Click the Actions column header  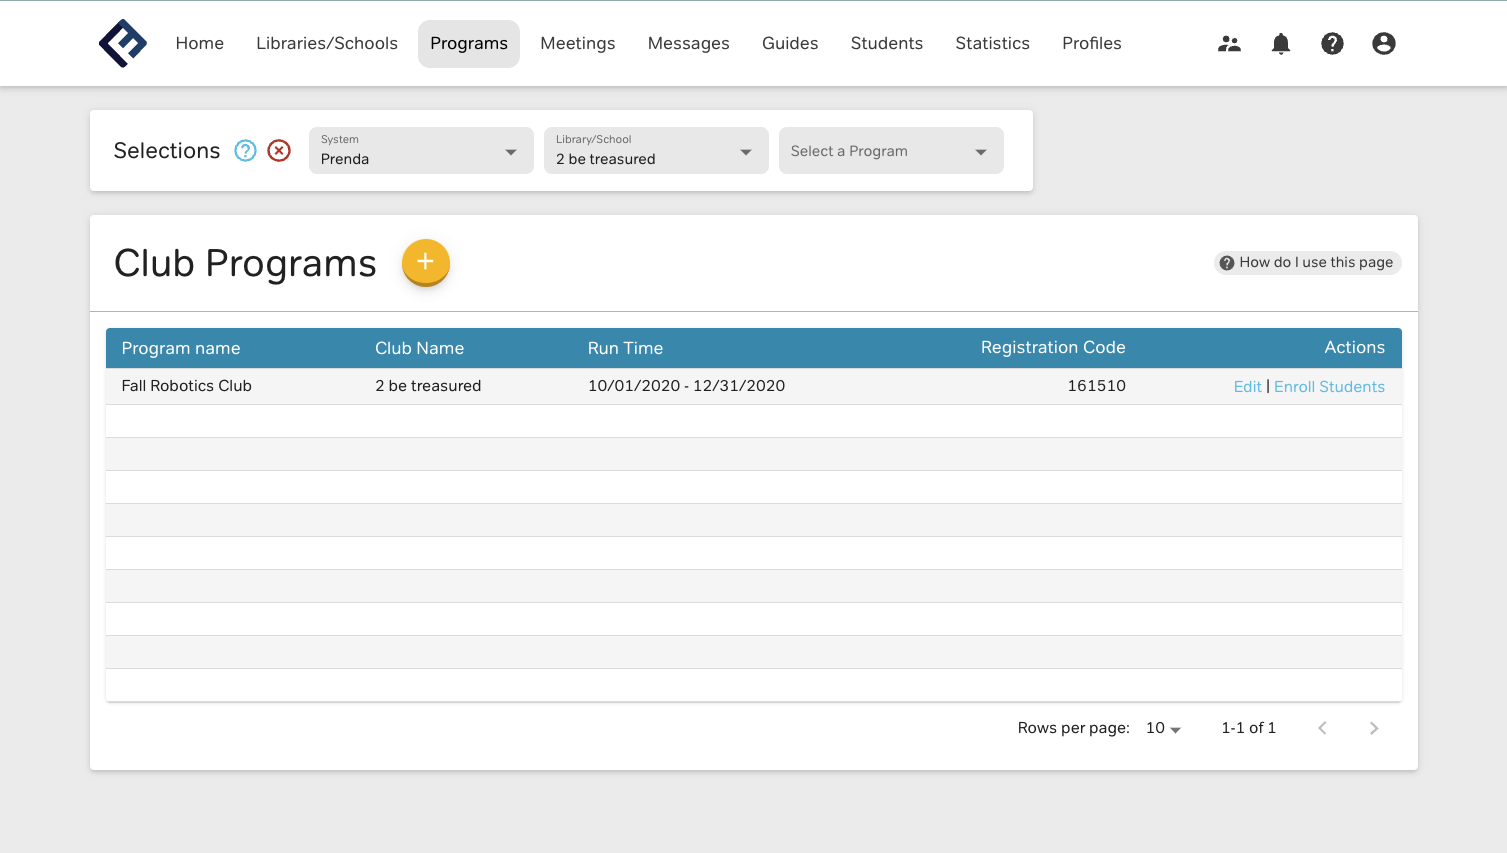[x=1355, y=347]
